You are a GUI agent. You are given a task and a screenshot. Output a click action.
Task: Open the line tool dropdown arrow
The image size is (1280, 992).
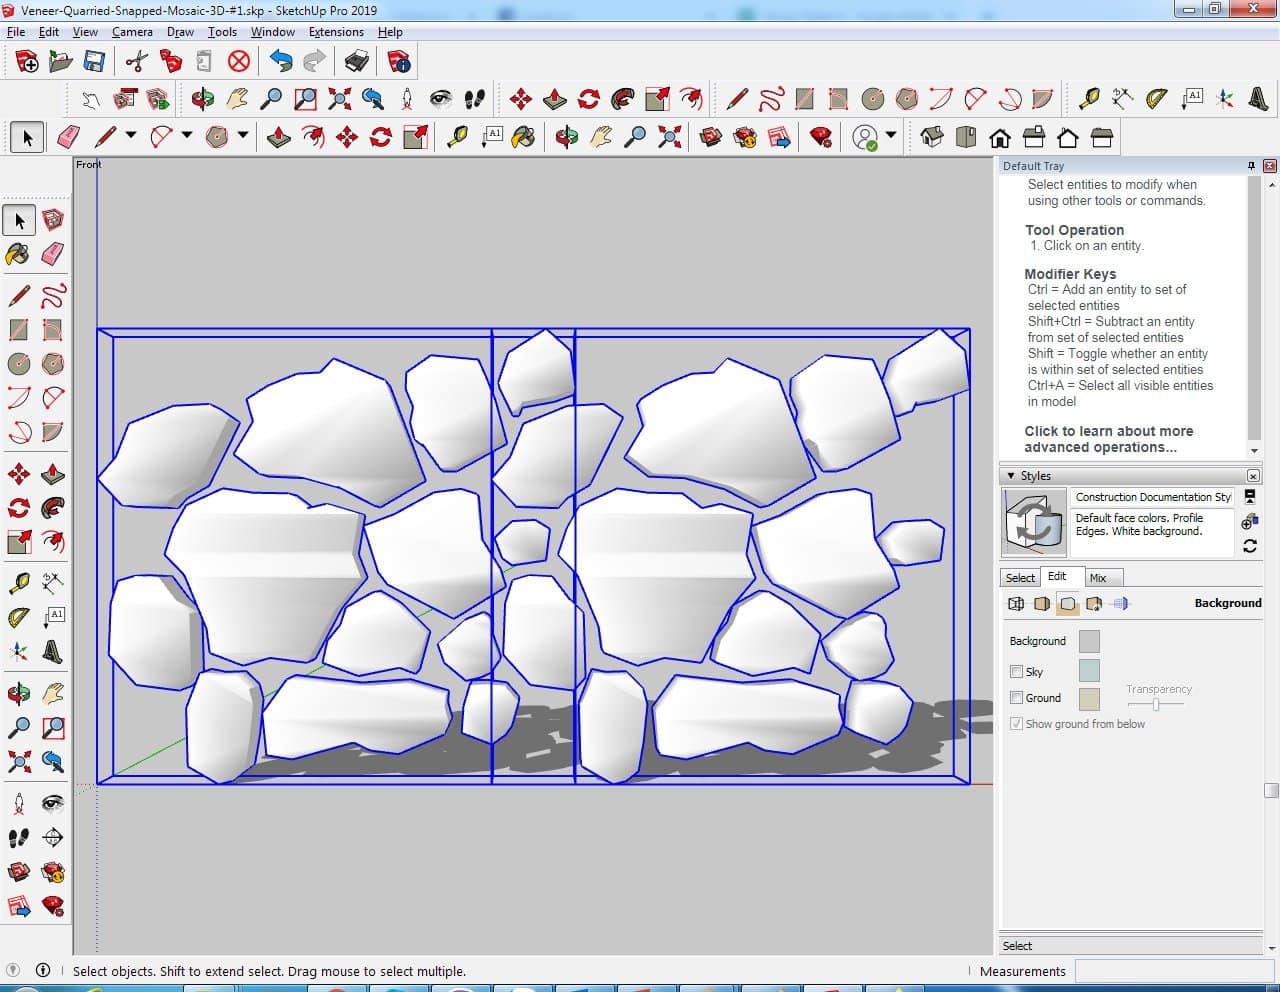coord(130,136)
